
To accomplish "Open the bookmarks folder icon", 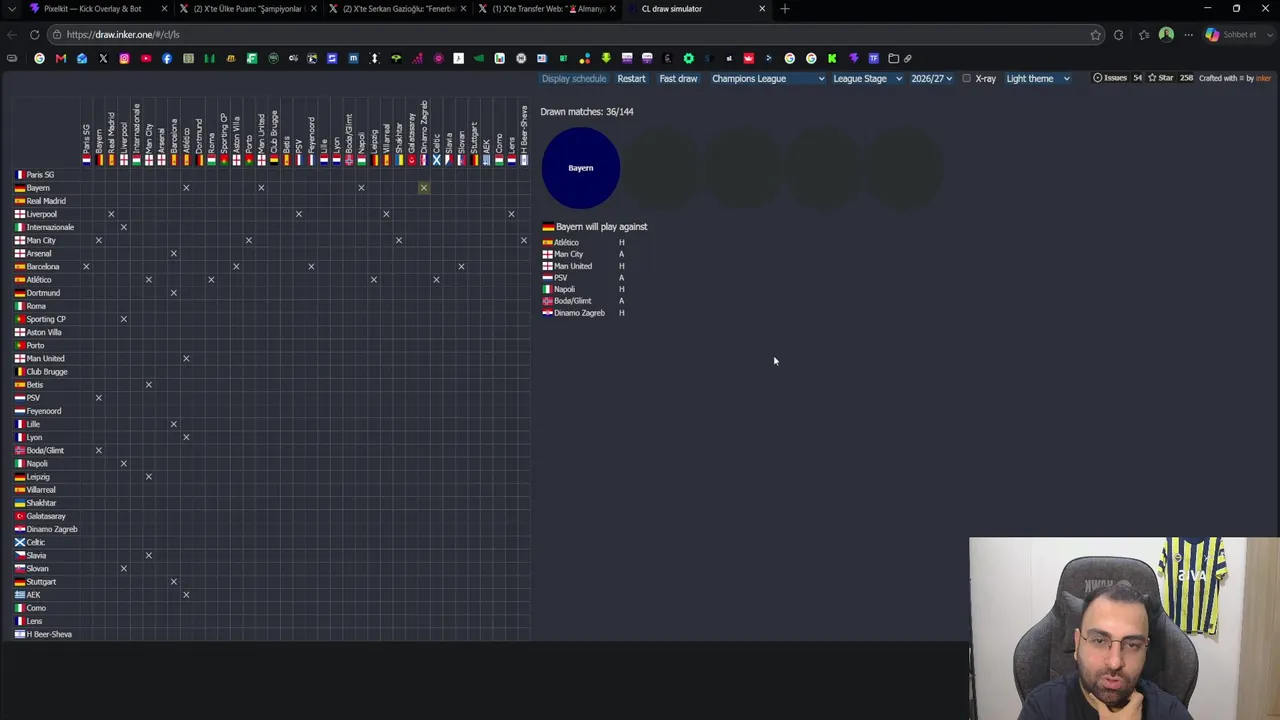I will point(894,58).
